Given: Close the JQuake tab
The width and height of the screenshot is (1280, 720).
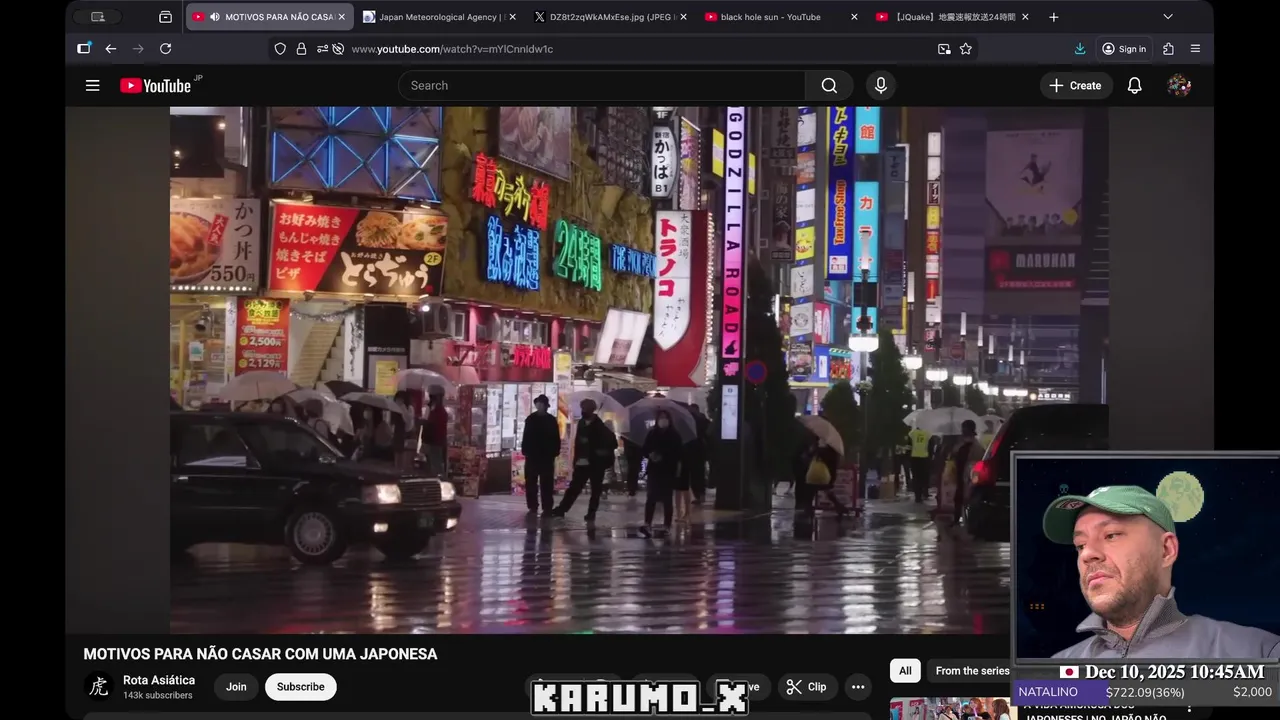Looking at the screenshot, I should point(1024,17).
